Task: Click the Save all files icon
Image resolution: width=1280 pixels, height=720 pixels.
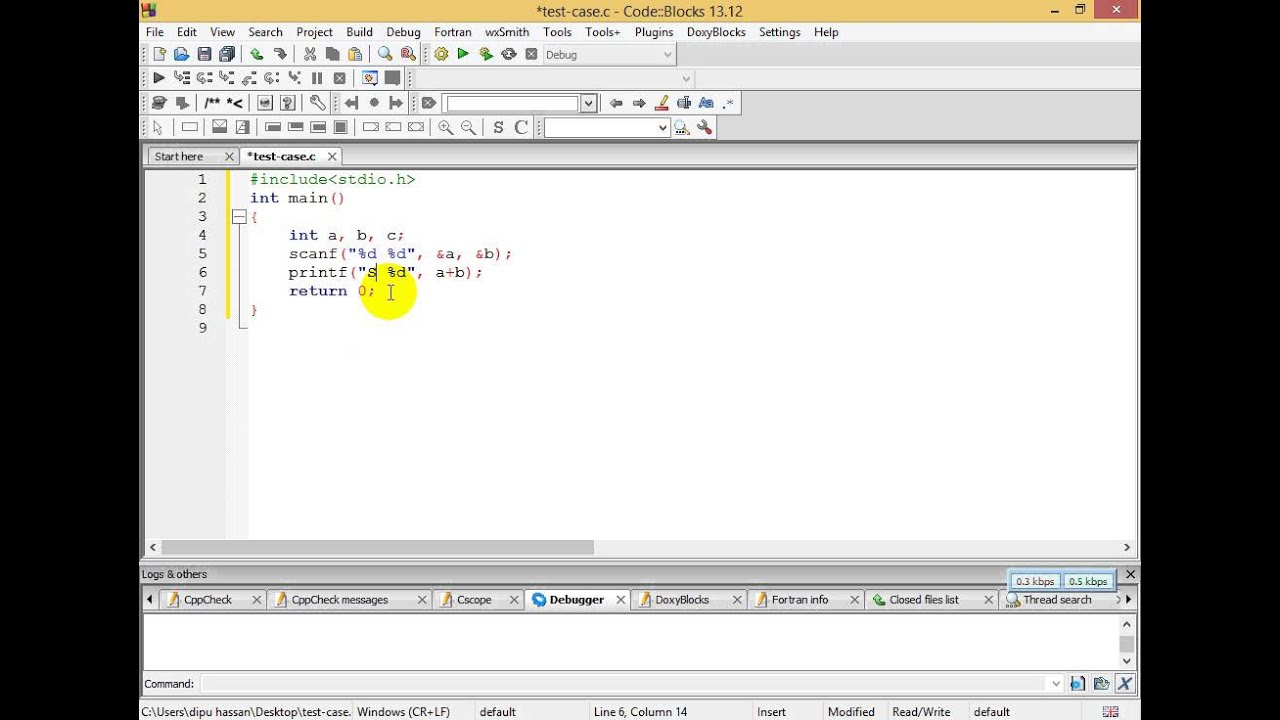Action: coord(226,54)
